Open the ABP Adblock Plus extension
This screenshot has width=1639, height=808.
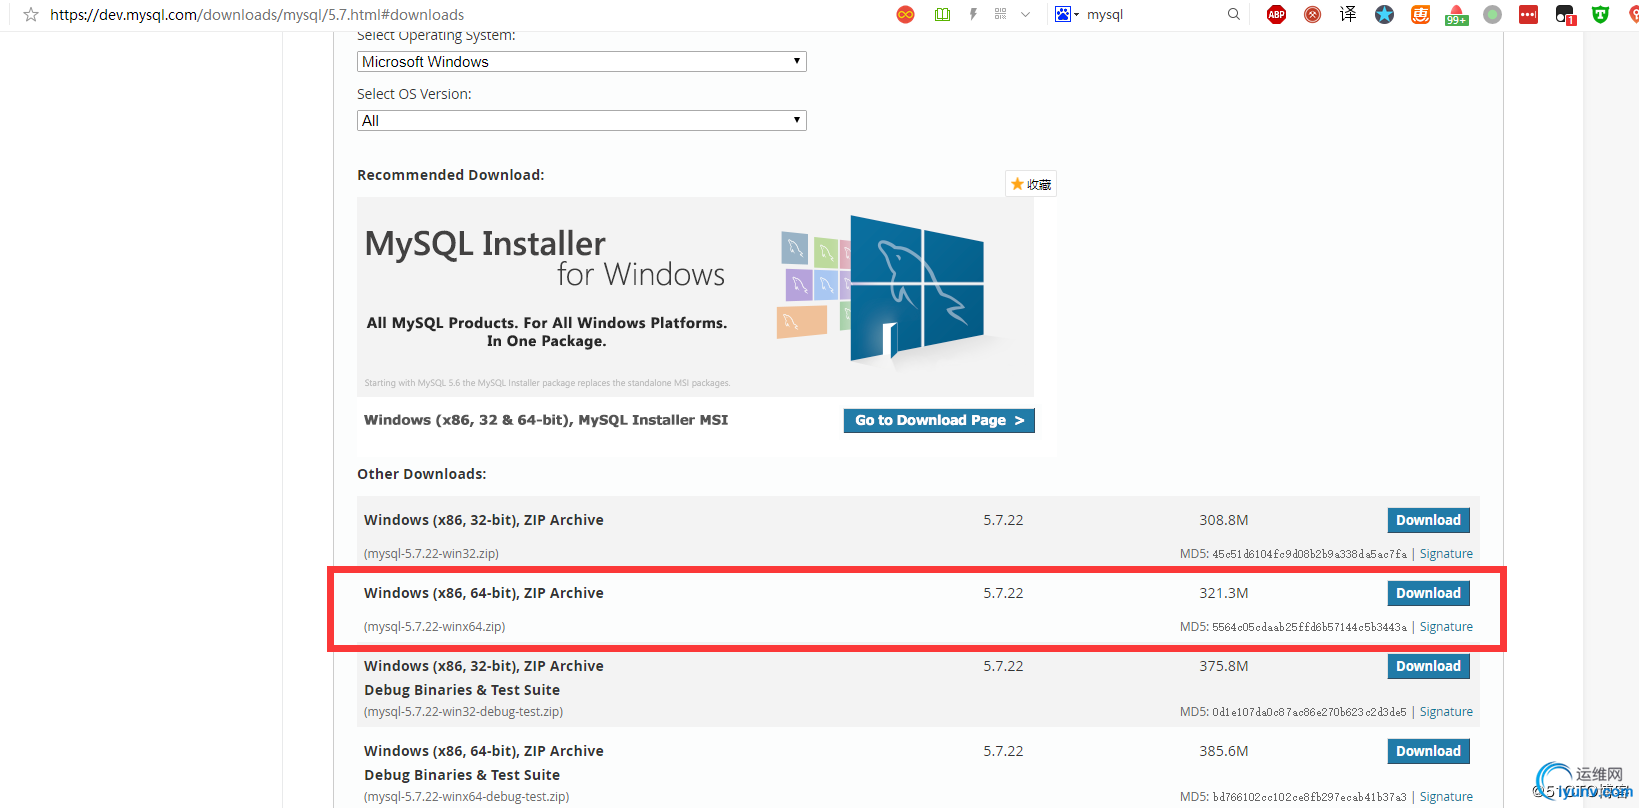[1276, 14]
